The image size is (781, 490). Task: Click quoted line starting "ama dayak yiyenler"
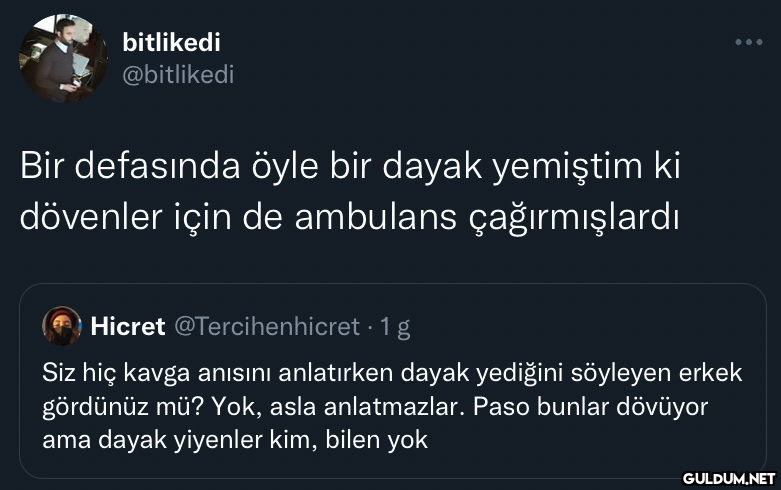point(235,439)
